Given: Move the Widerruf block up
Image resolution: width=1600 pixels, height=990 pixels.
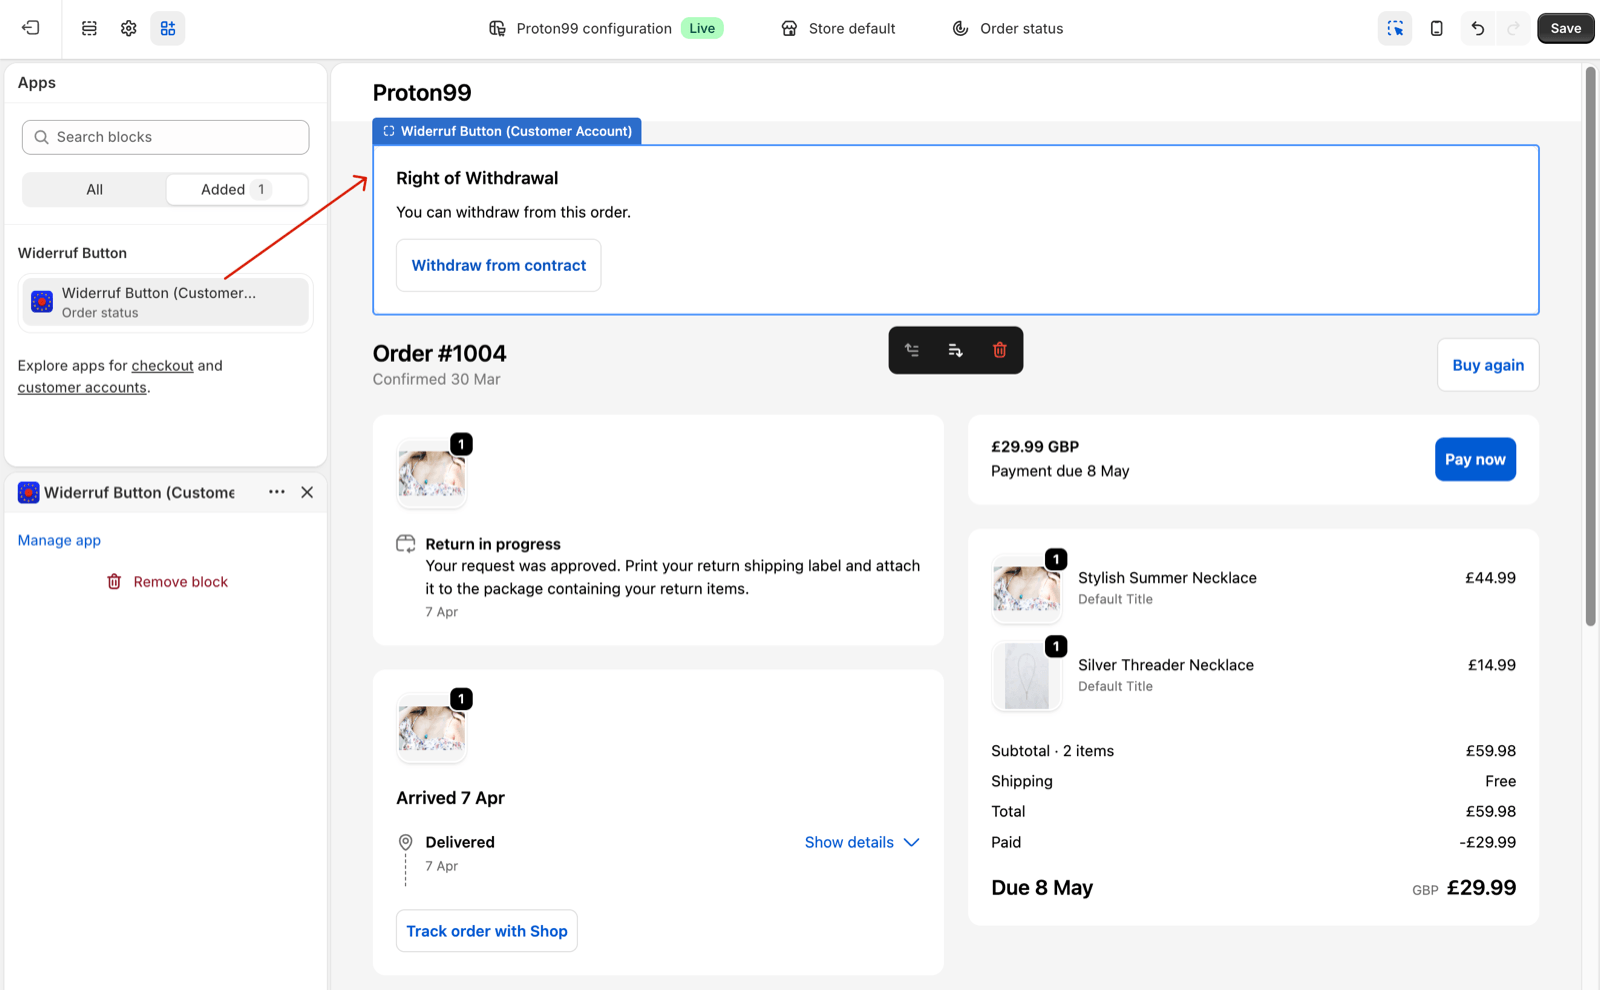Looking at the screenshot, I should pos(911,350).
